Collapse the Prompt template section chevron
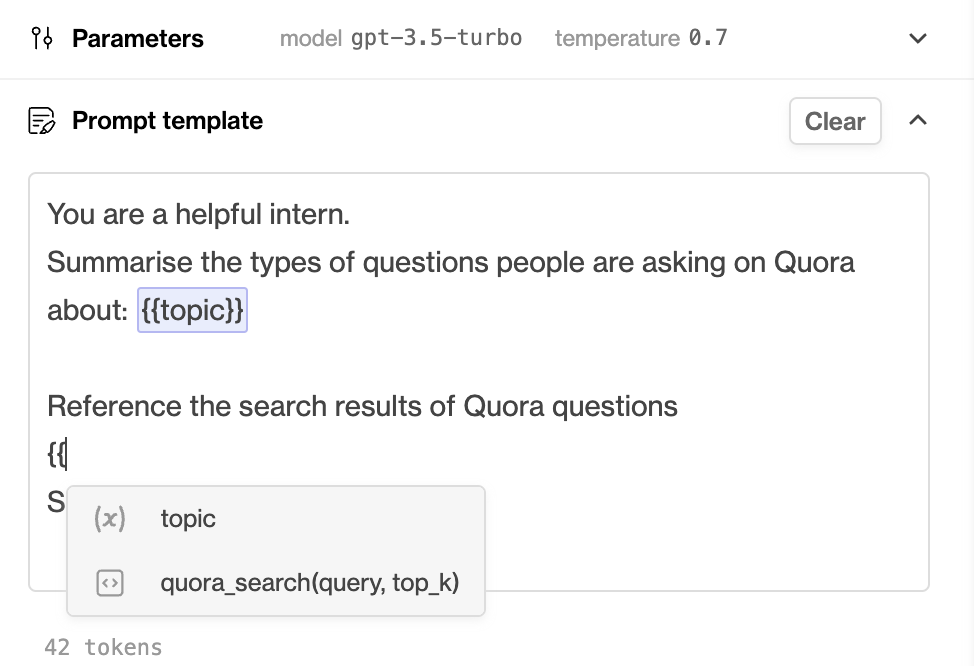This screenshot has height=666, width=974. coord(917,121)
